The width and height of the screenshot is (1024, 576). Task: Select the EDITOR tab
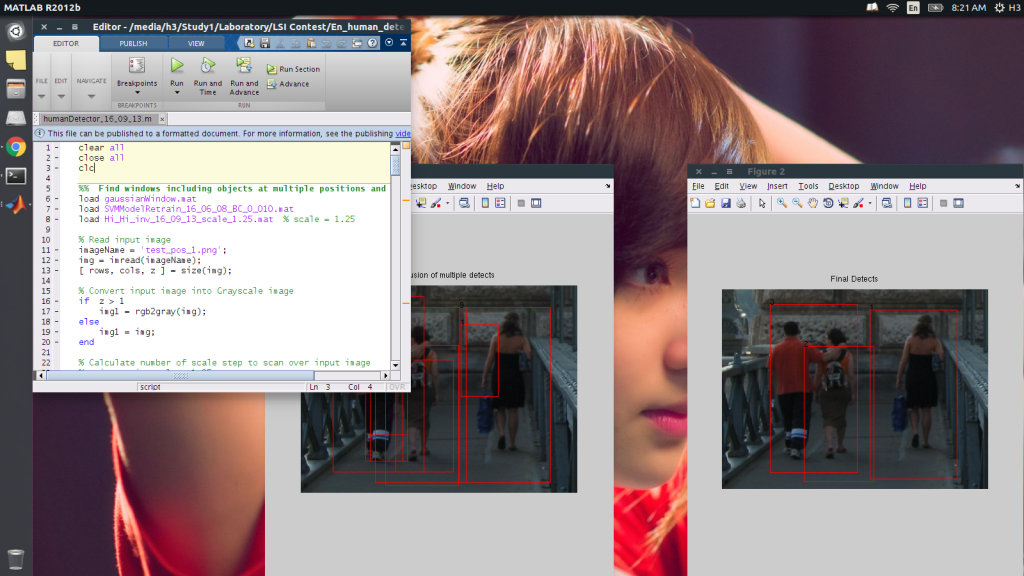point(66,44)
